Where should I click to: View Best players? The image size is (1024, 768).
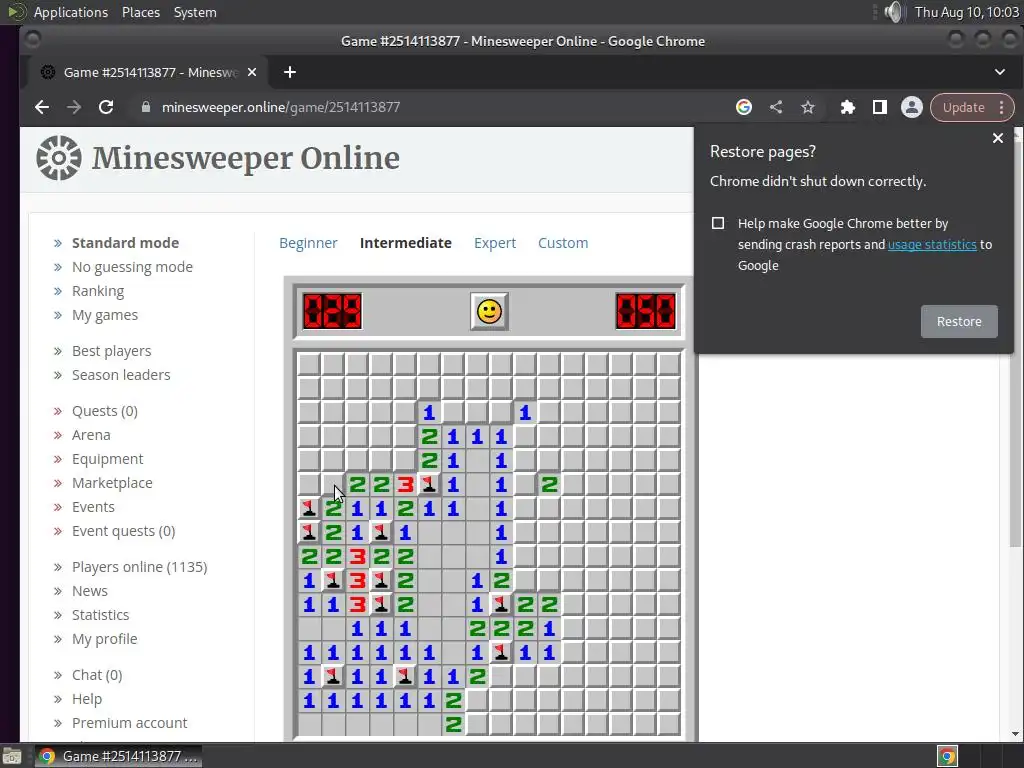click(112, 351)
